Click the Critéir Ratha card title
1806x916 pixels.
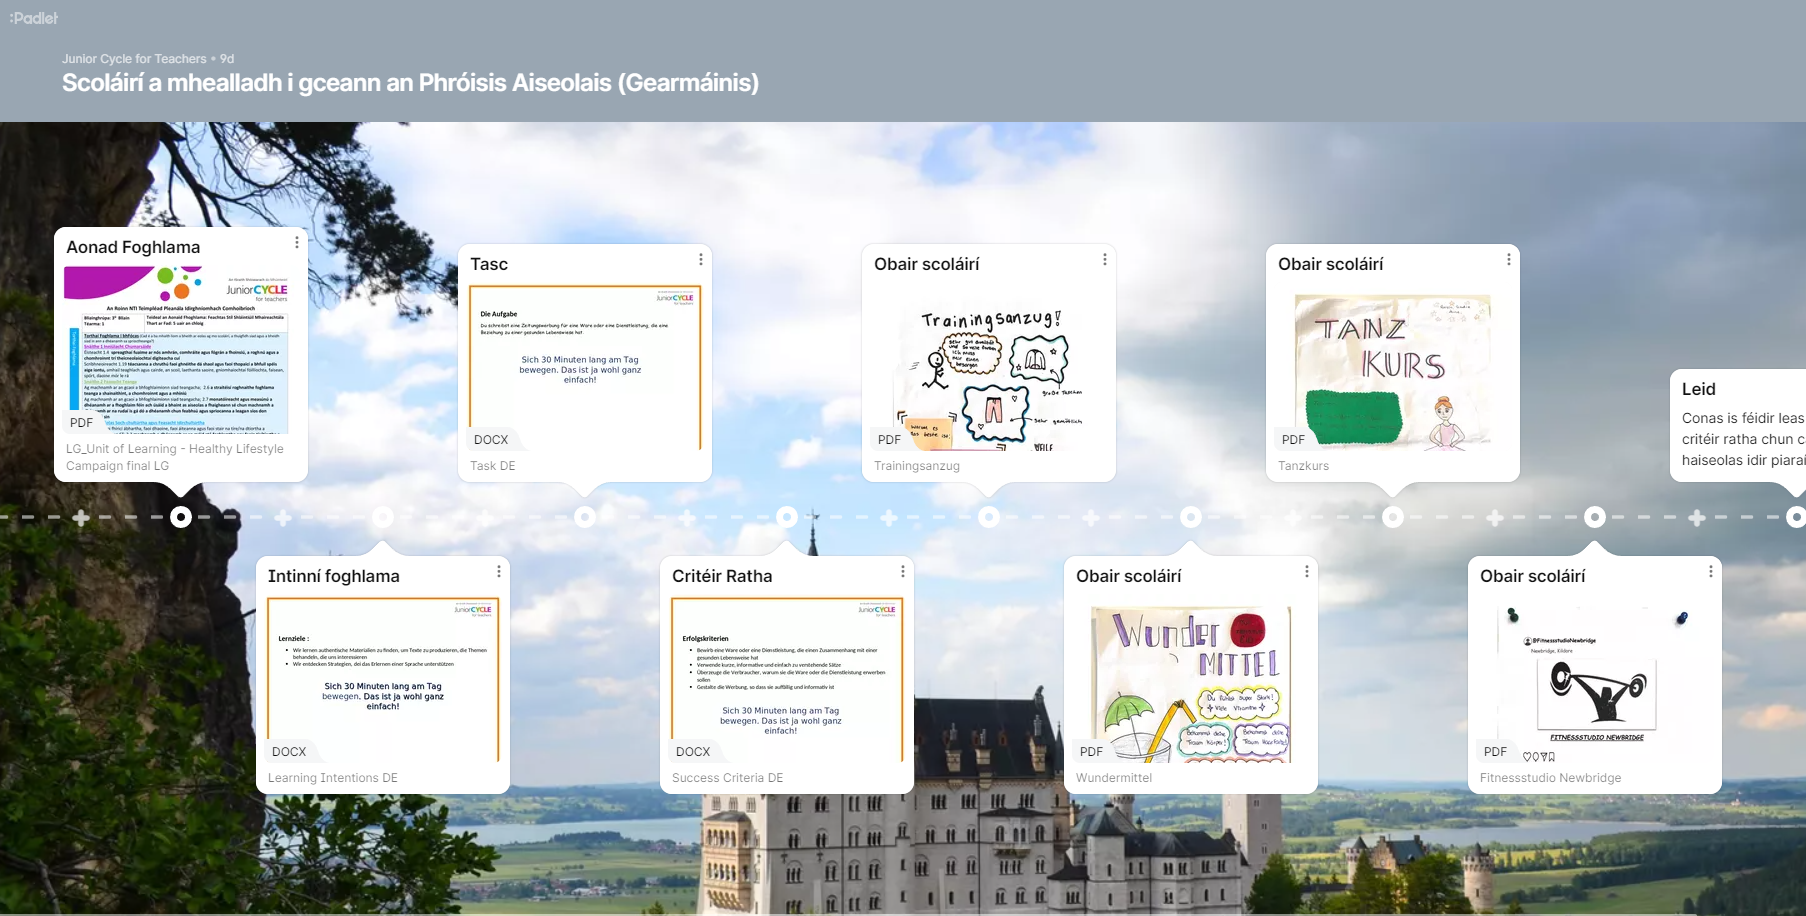coord(722,576)
